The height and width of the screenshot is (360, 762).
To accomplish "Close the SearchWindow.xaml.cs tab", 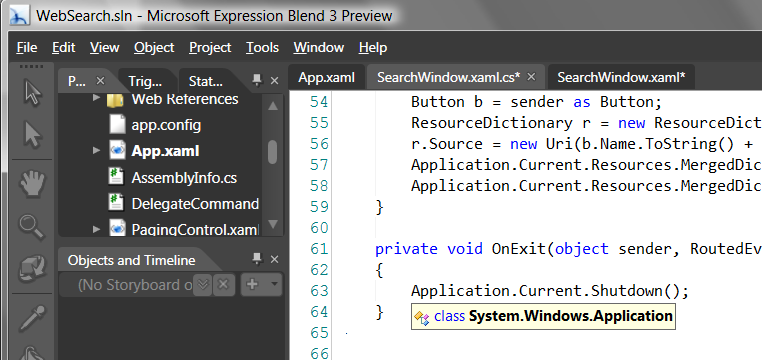I will 531,77.
